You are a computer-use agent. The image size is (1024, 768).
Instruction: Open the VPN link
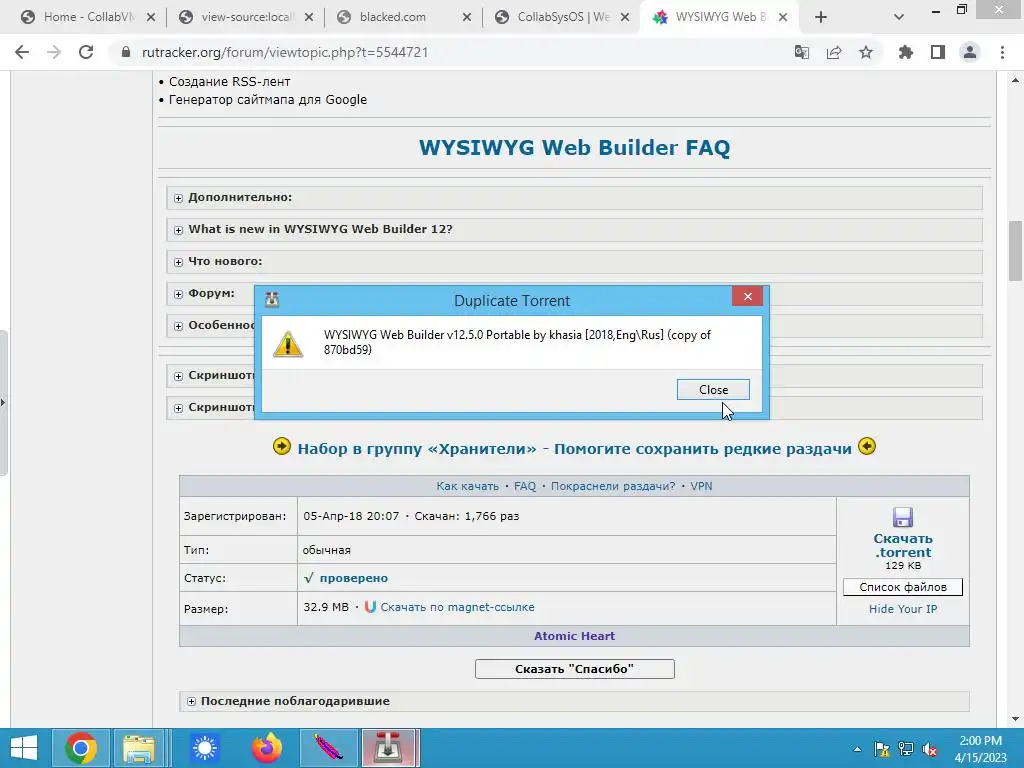(x=701, y=486)
